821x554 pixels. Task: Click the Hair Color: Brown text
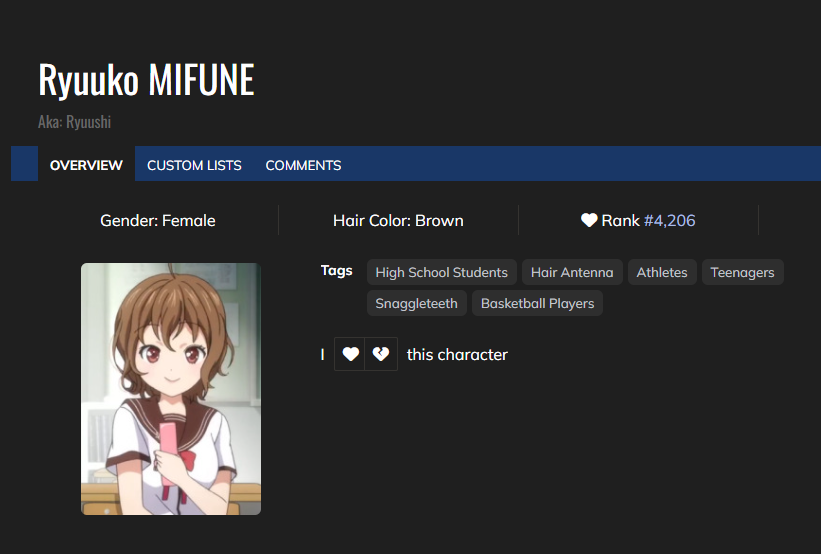coord(398,220)
